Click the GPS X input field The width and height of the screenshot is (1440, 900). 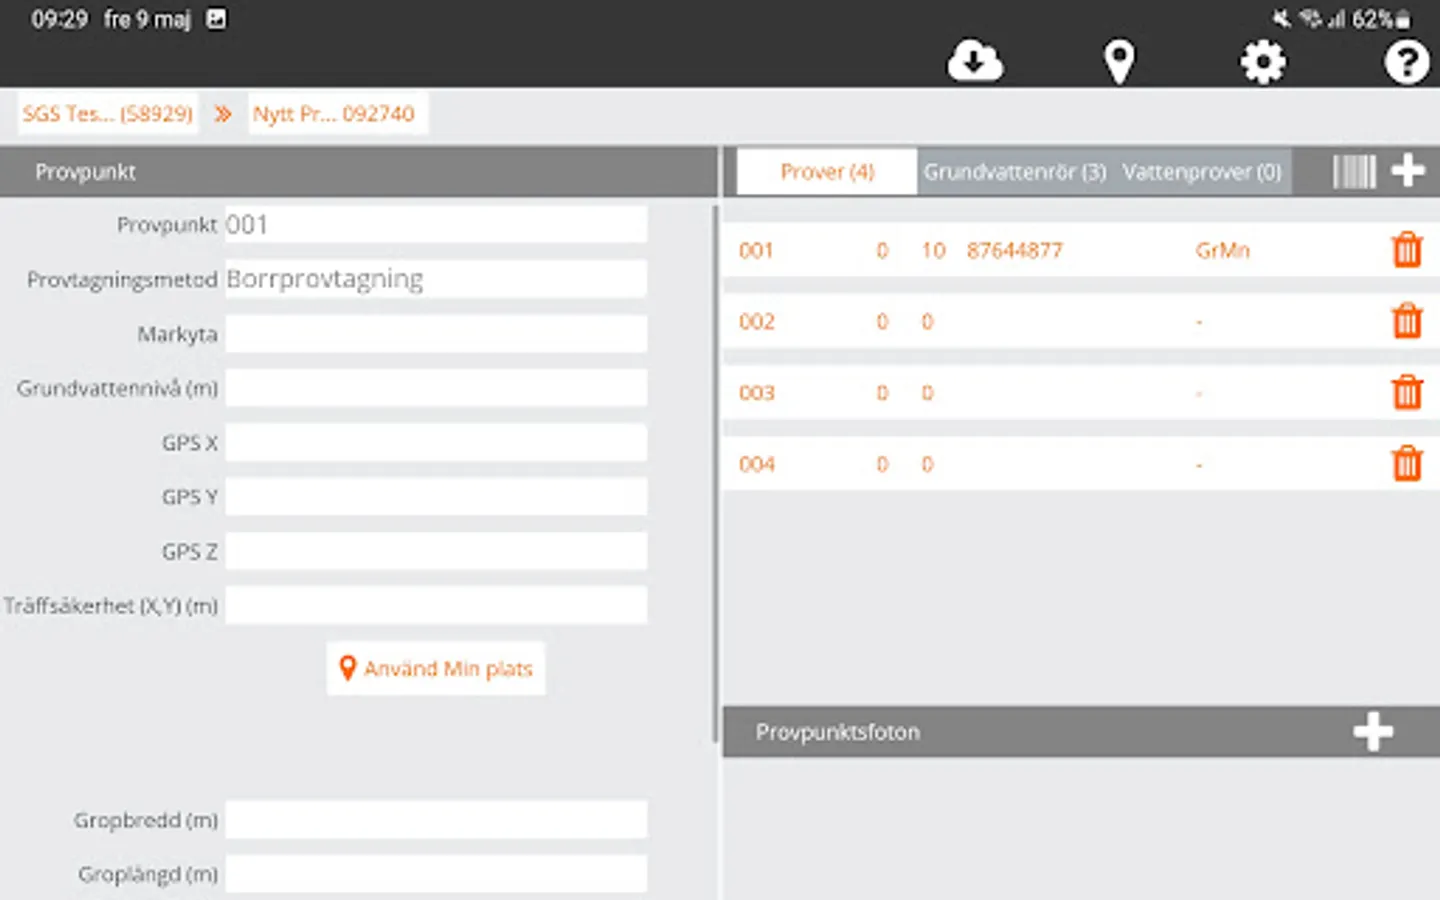click(435, 442)
